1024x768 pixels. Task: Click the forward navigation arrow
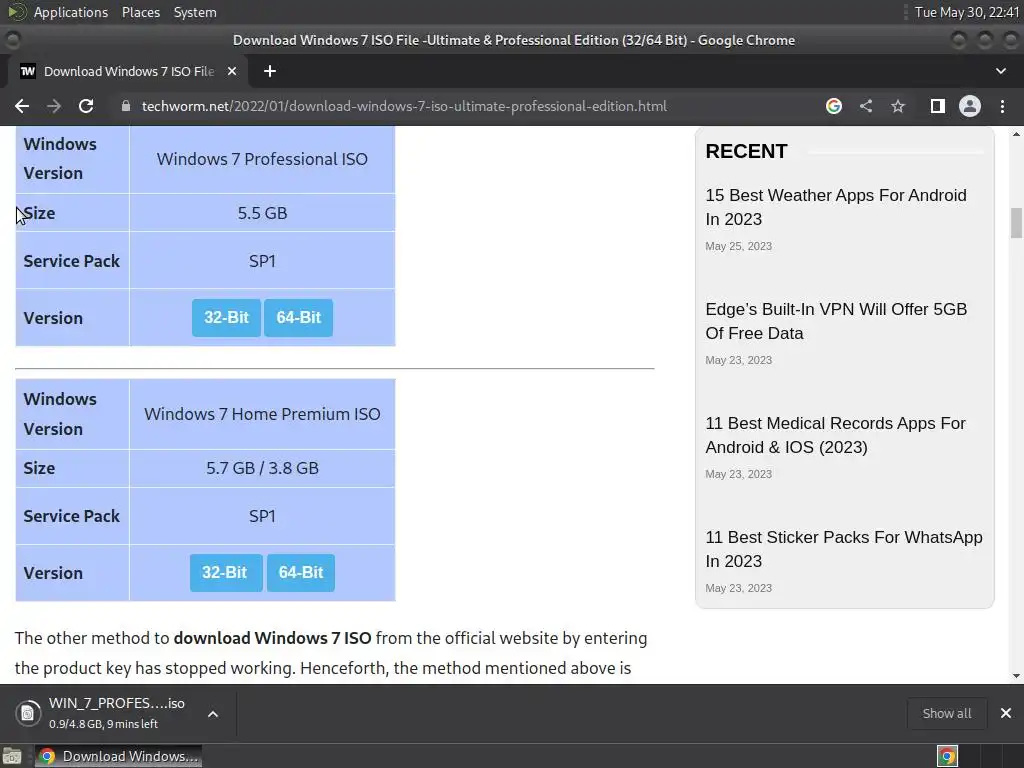(54, 106)
